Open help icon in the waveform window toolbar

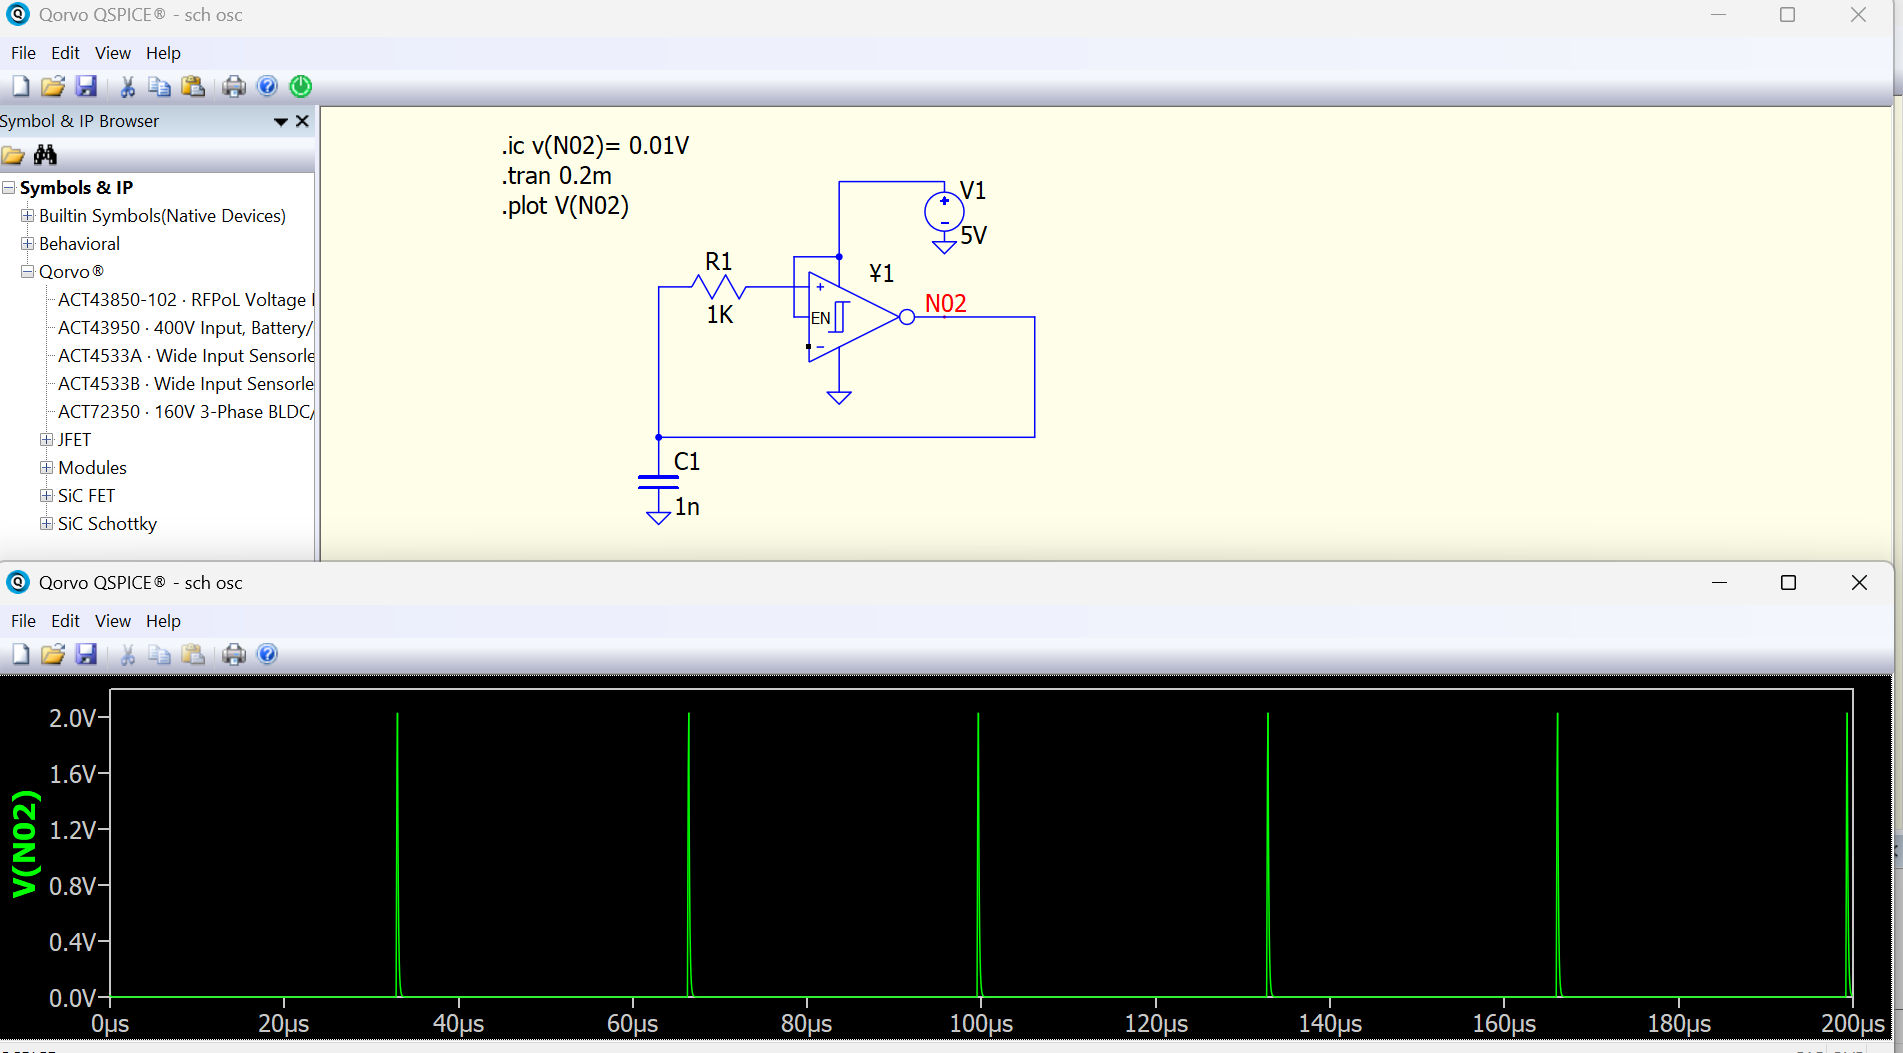click(267, 655)
